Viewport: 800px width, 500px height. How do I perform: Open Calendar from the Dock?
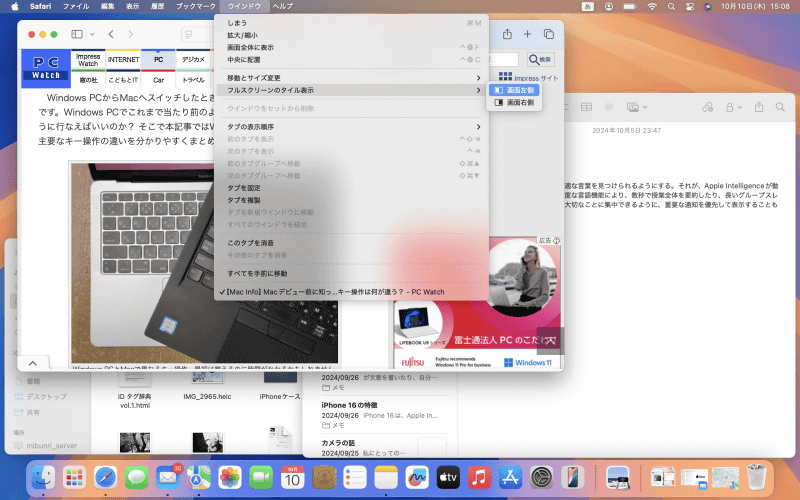pyautogui.click(x=292, y=478)
